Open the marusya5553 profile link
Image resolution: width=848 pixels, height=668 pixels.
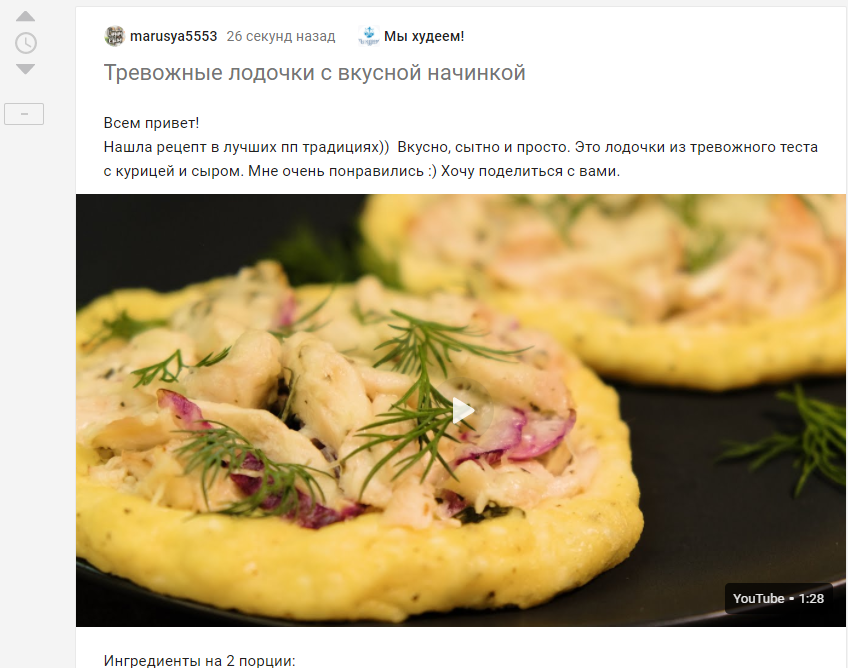173,36
